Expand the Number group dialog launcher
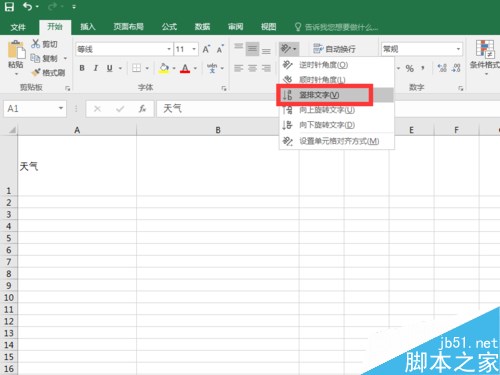The height and width of the screenshot is (375, 500). tap(461, 88)
